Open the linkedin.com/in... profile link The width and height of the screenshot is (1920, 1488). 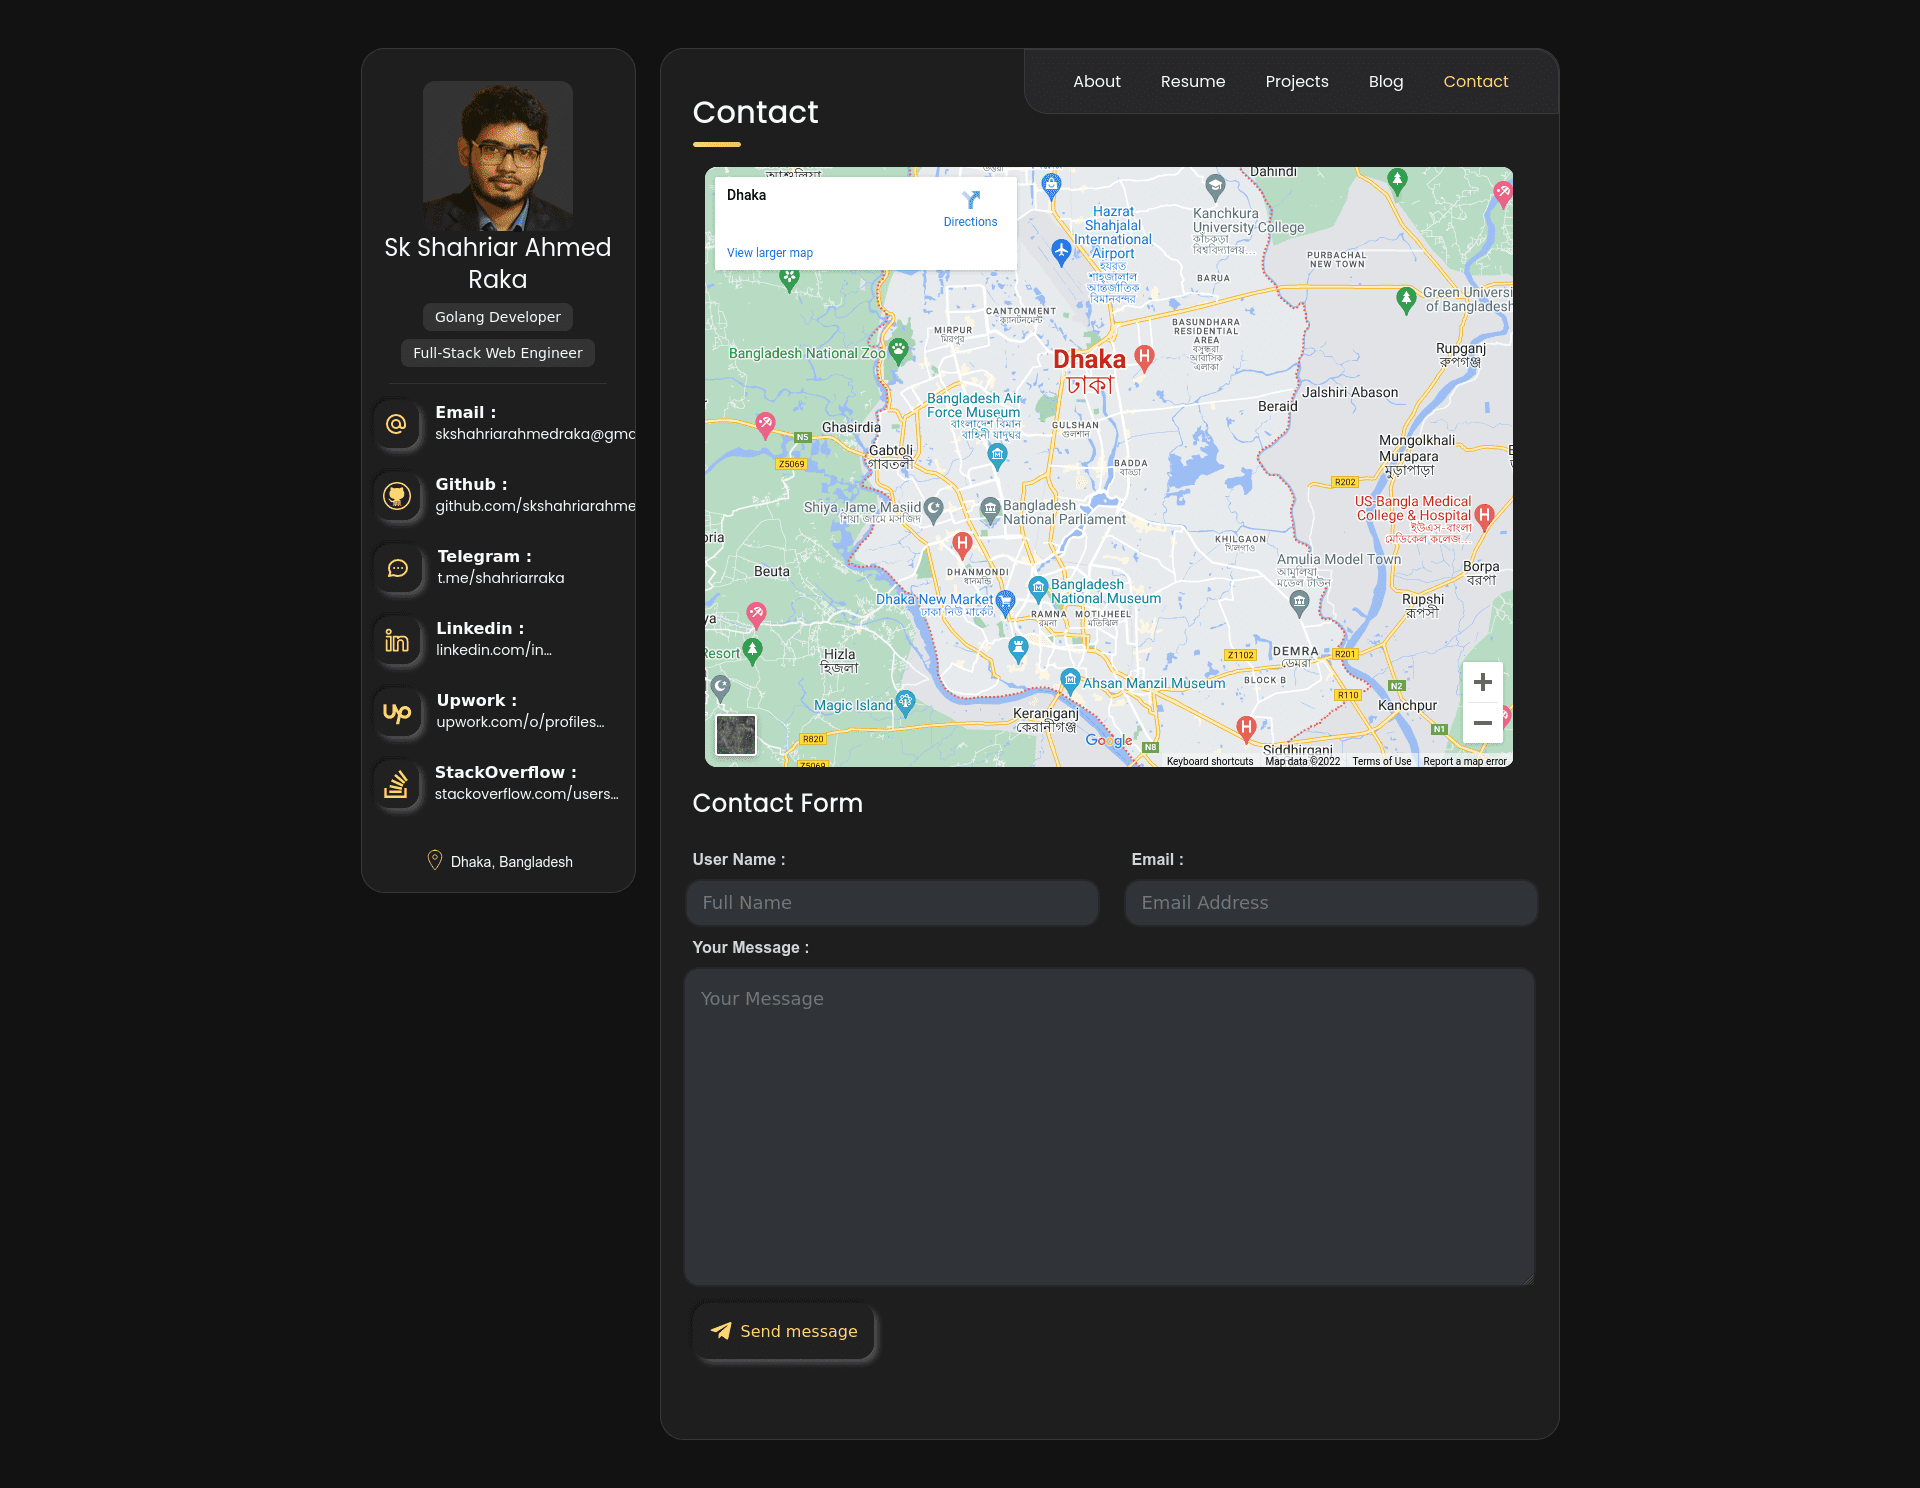click(494, 650)
